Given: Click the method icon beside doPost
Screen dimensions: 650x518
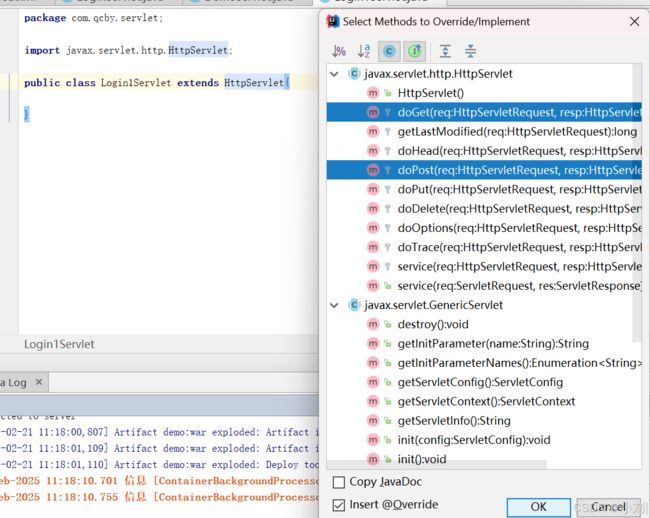Looking at the screenshot, I should (373, 170).
